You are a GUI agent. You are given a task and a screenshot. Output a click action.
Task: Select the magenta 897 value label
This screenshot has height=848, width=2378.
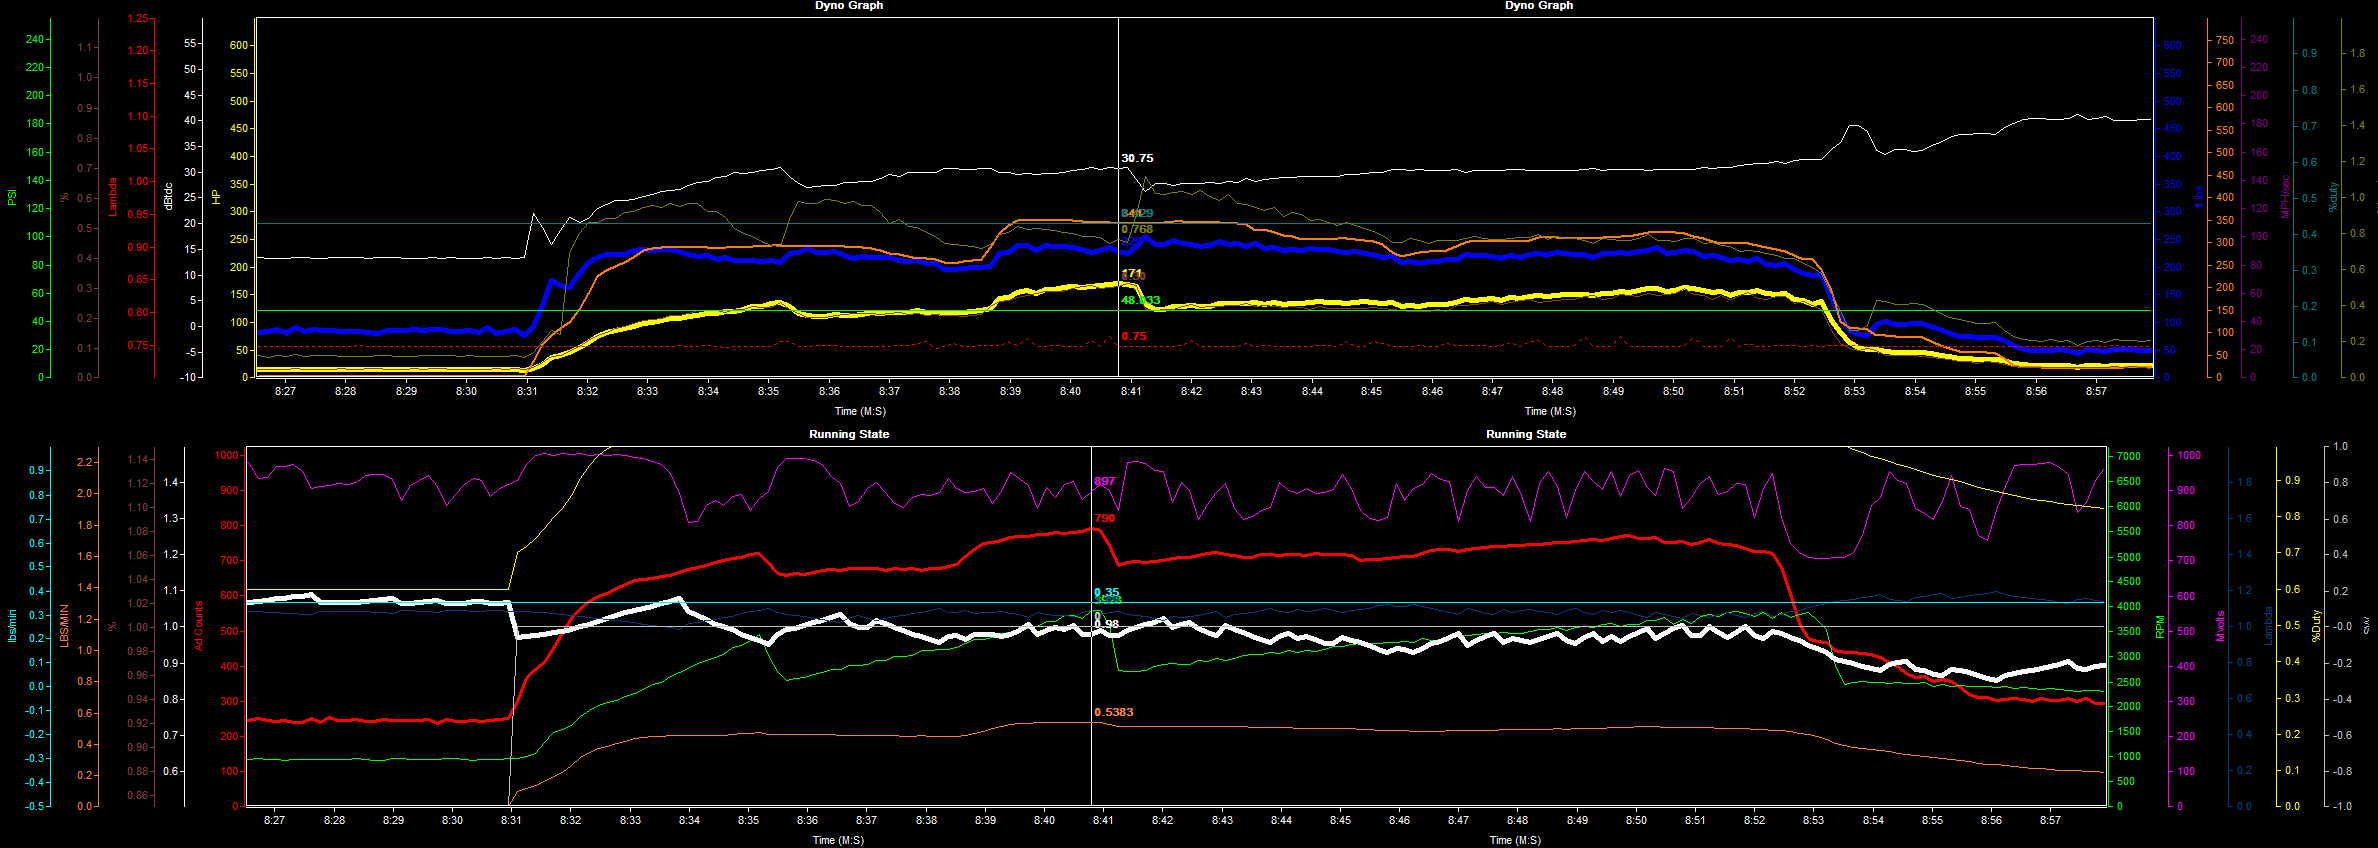click(1104, 481)
